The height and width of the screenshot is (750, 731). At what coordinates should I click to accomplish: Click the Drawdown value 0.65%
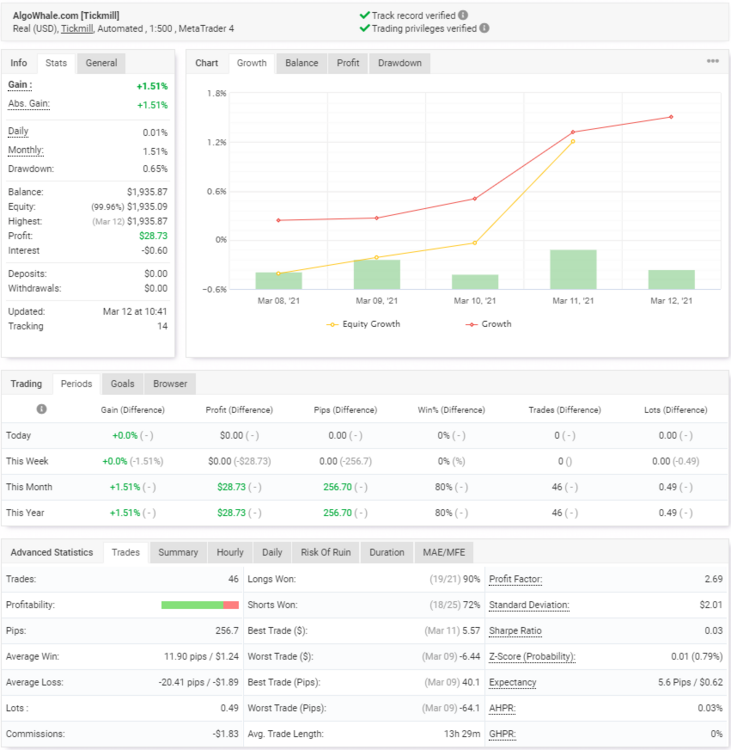coord(155,169)
